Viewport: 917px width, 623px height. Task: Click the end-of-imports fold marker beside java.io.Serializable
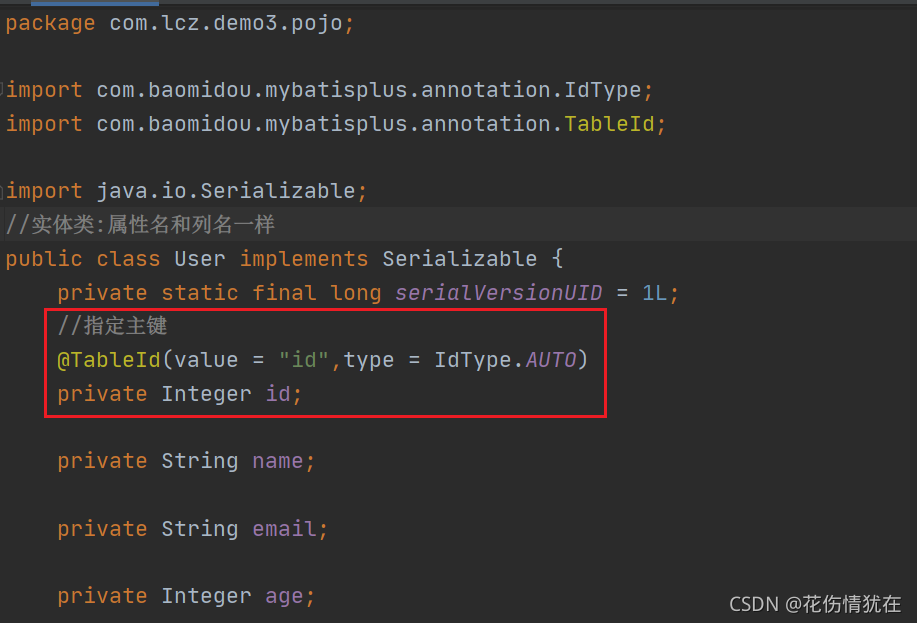click(2, 191)
